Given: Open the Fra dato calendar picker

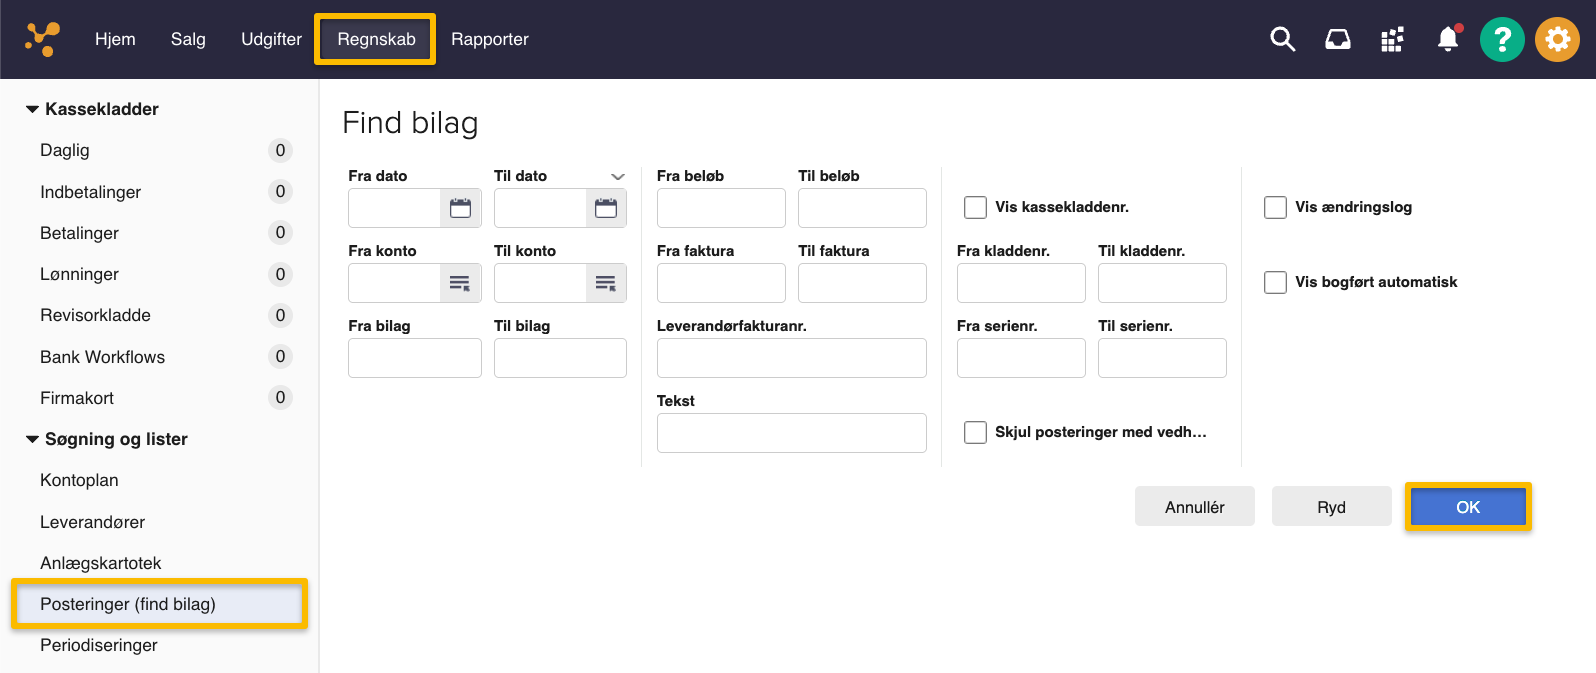Looking at the screenshot, I should click(x=460, y=208).
